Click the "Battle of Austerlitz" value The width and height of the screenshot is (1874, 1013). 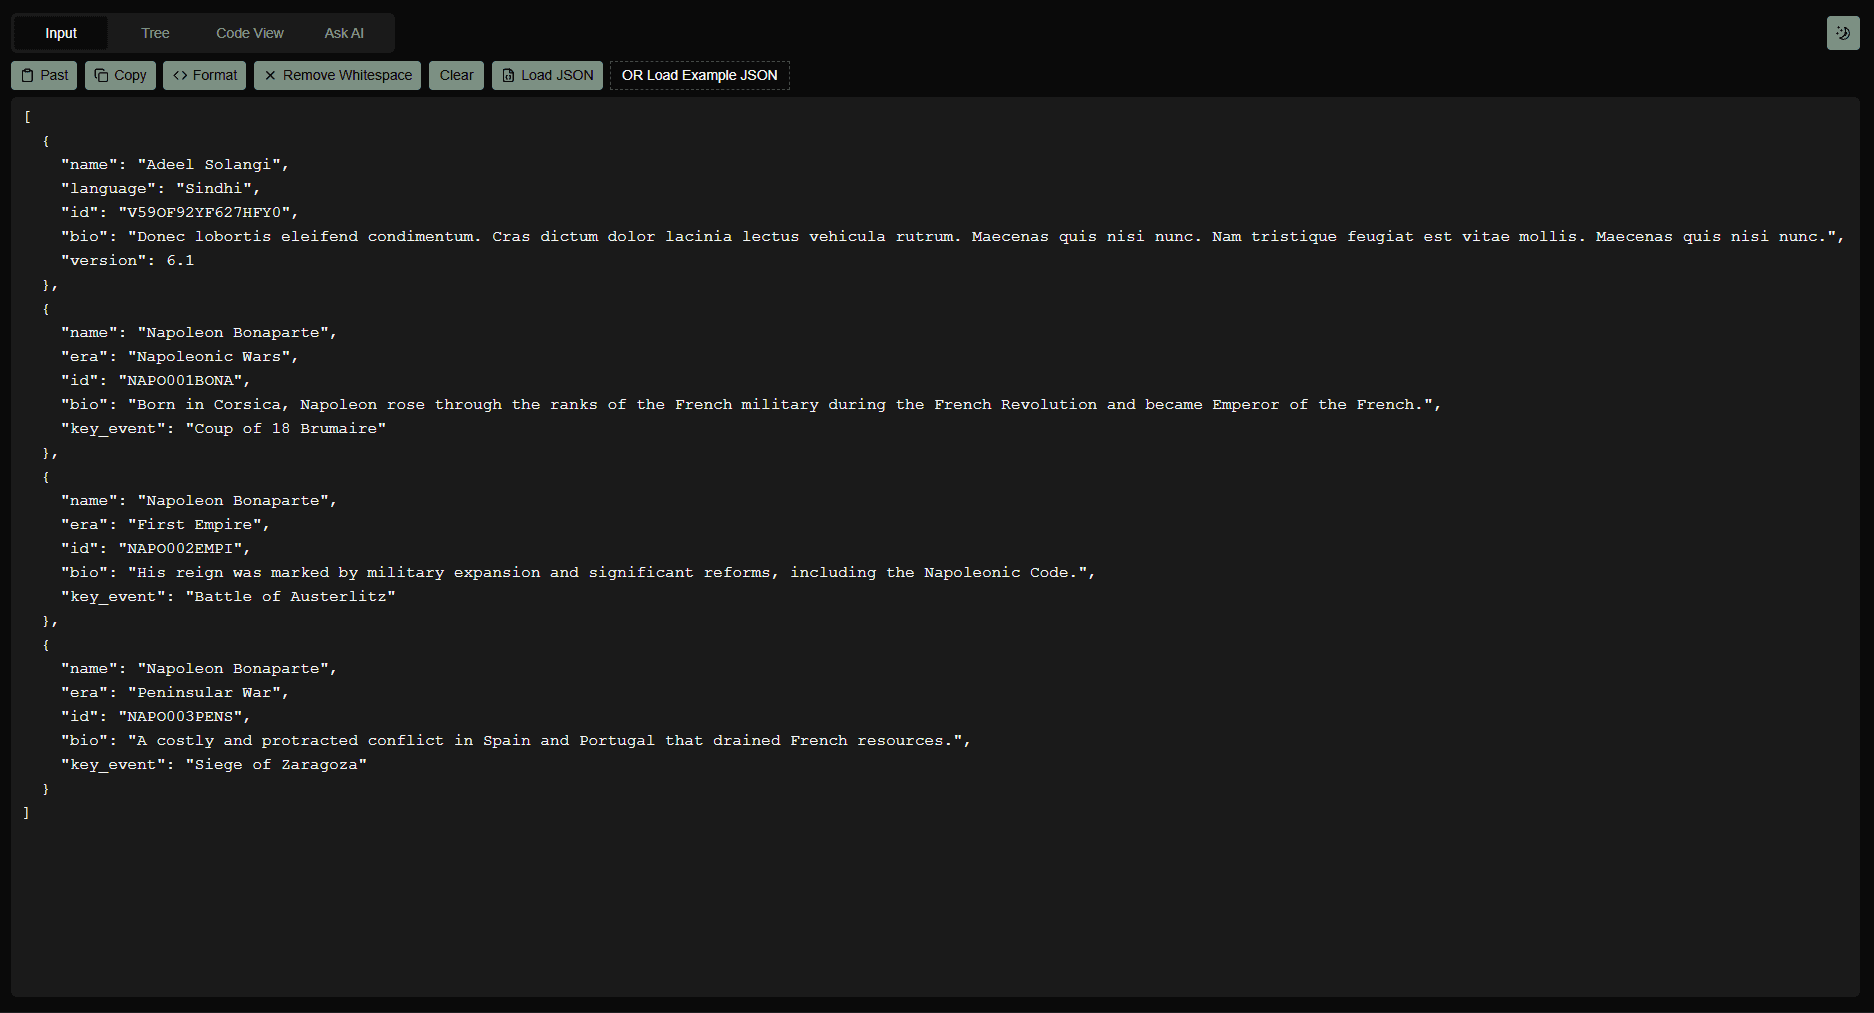290,597
